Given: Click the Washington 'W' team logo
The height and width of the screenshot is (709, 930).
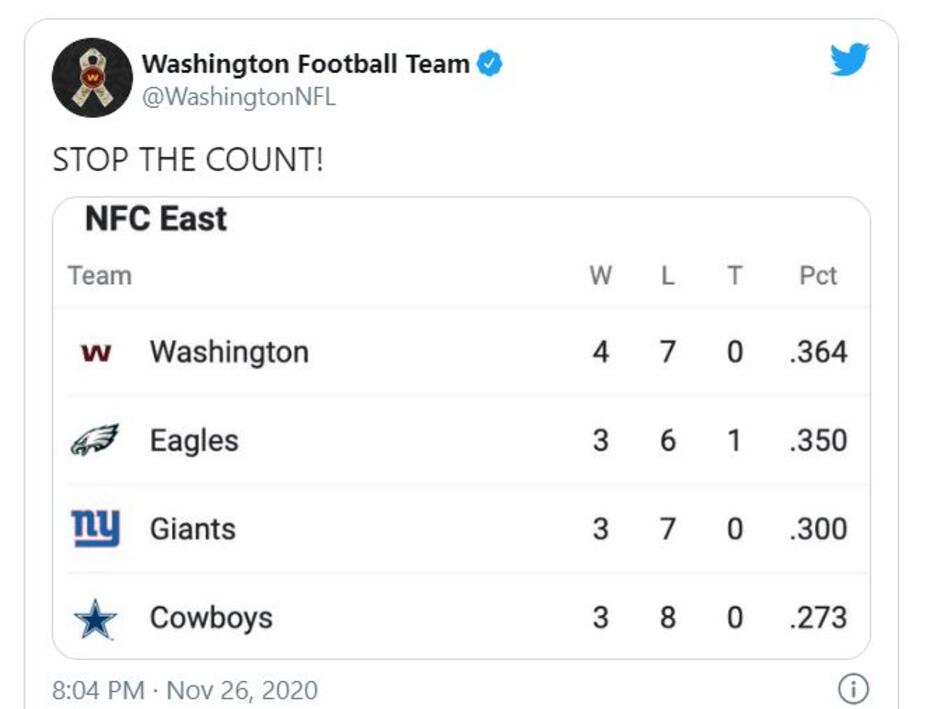Looking at the screenshot, I should pyautogui.click(x=95, y=353).
